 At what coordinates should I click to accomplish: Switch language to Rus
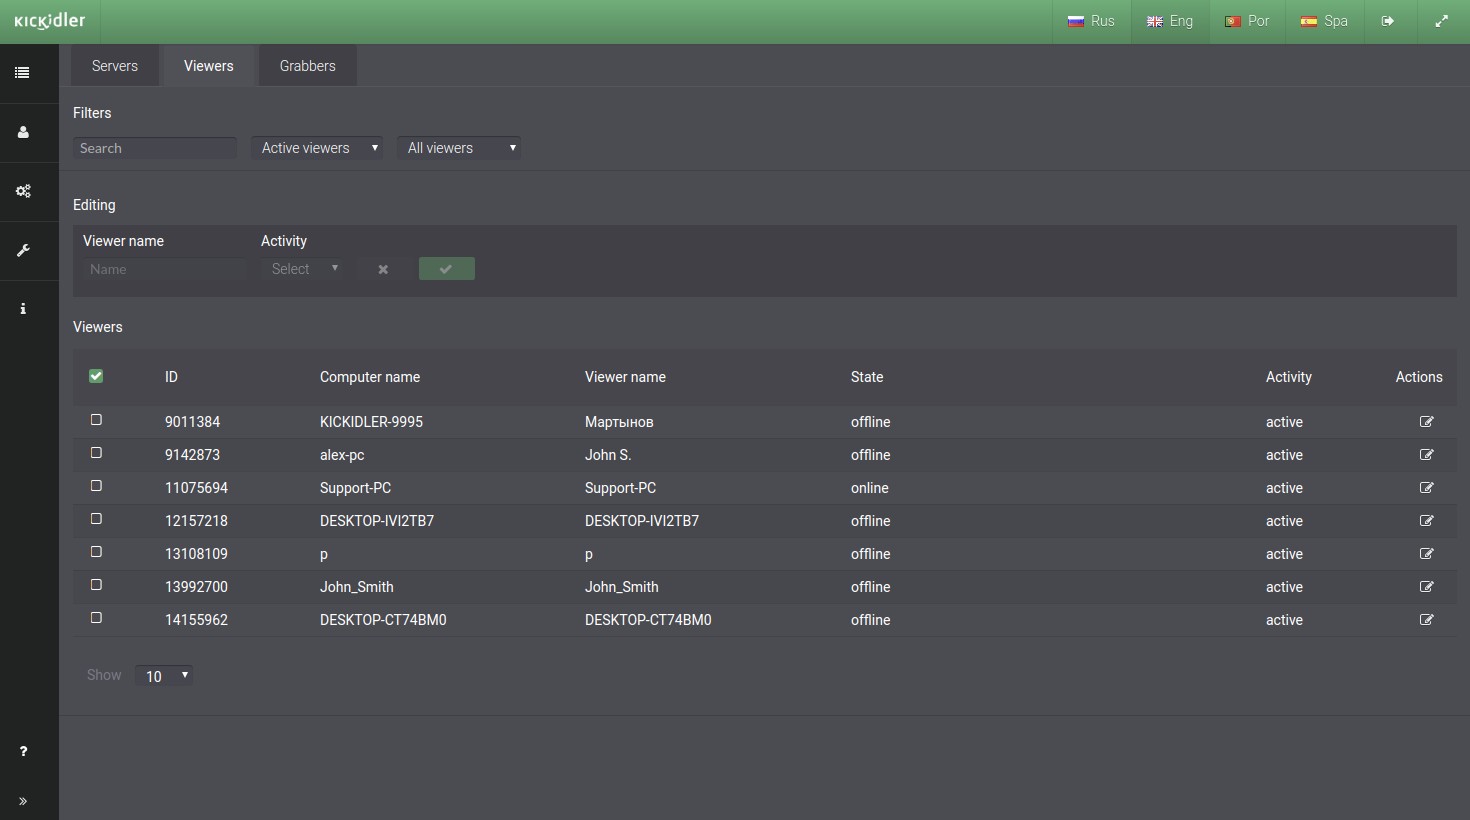tap(1091, 21)
